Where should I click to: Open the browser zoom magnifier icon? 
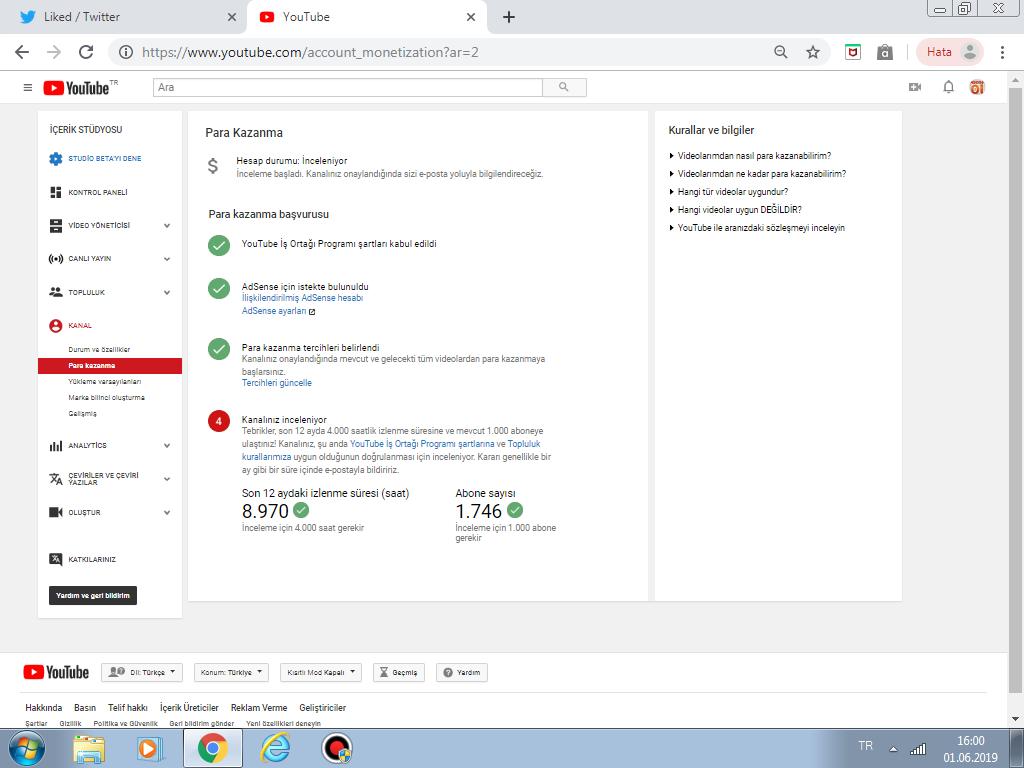[780, 52]
